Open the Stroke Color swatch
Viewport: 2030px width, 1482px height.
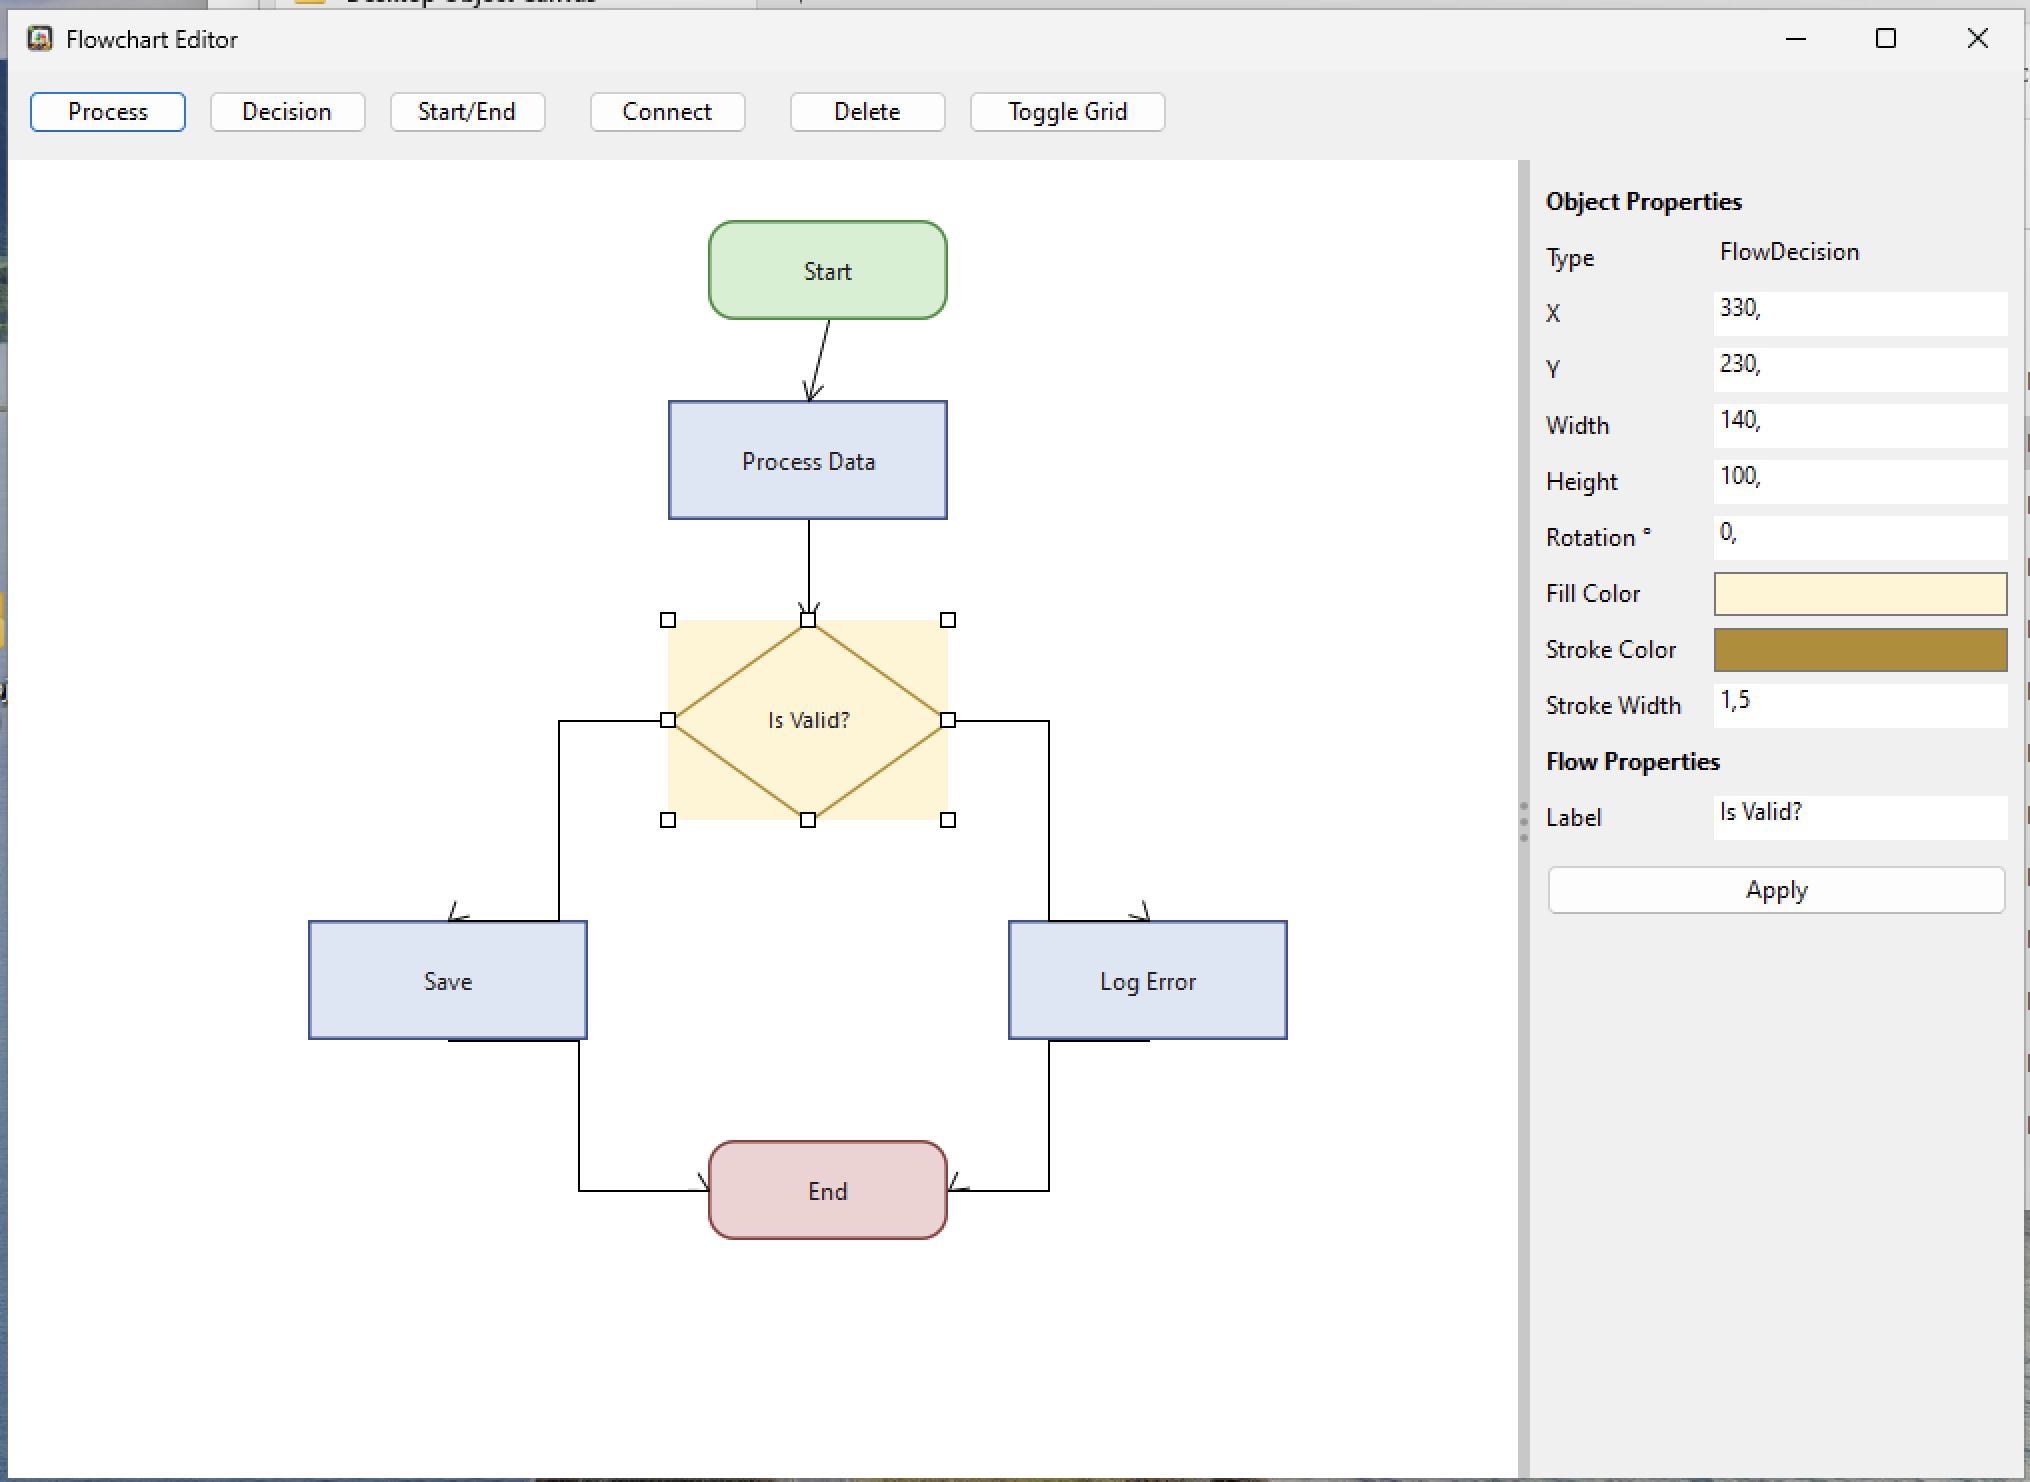pyautogui.click(x=1859, y=650)
